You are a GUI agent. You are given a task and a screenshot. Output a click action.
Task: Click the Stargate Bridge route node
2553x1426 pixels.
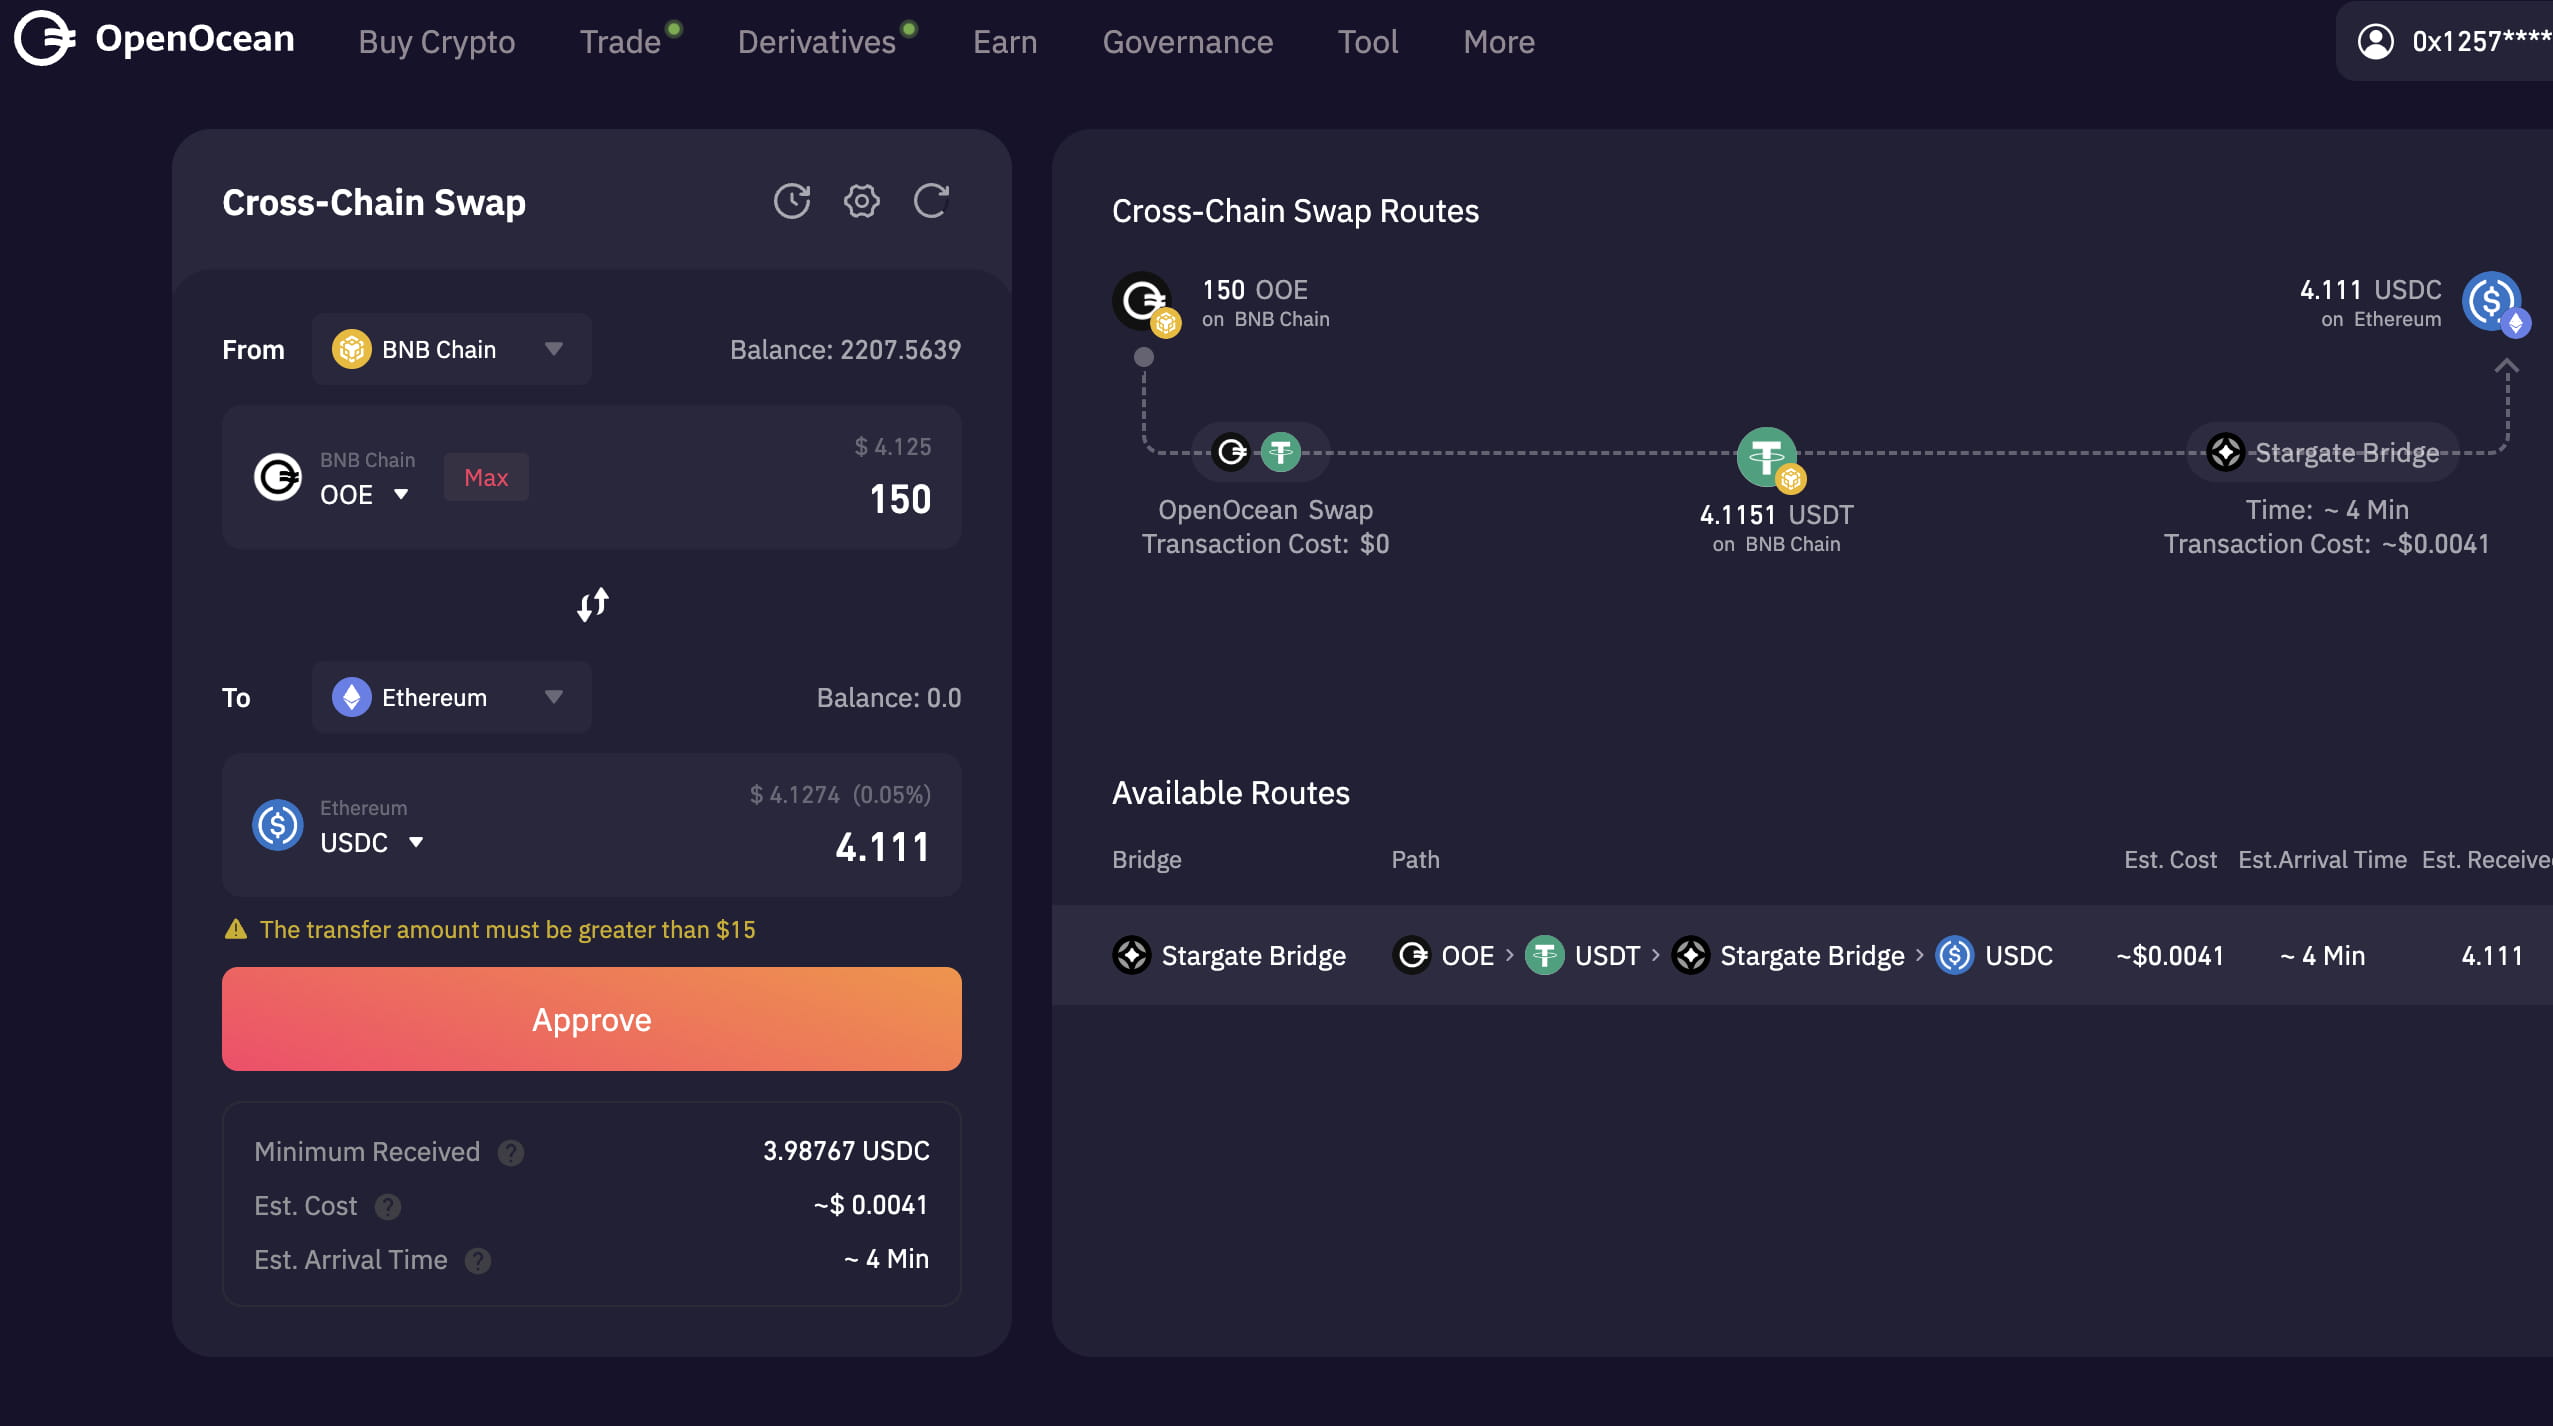(x=2323, y=452)
